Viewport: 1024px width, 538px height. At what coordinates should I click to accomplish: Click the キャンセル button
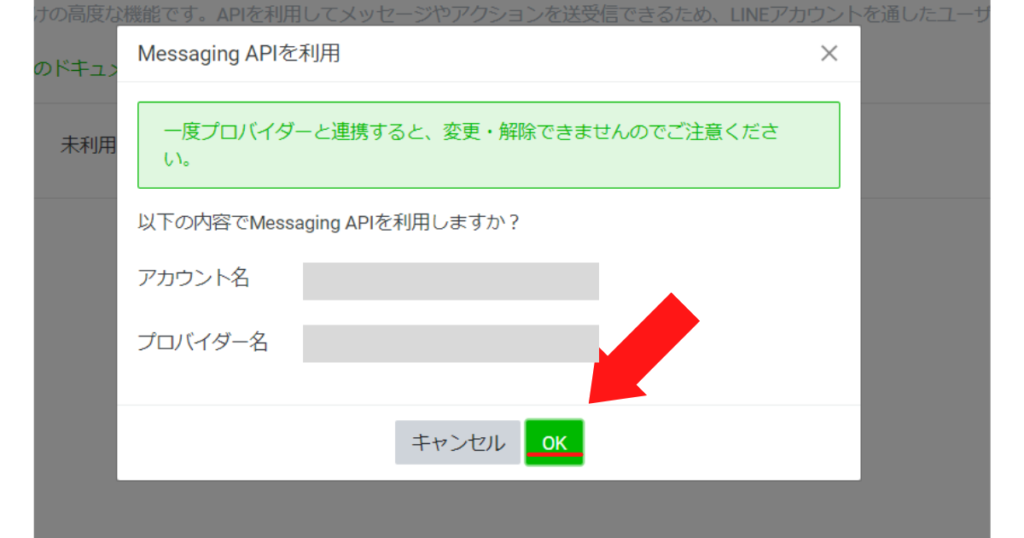click(x=458, y=443)
